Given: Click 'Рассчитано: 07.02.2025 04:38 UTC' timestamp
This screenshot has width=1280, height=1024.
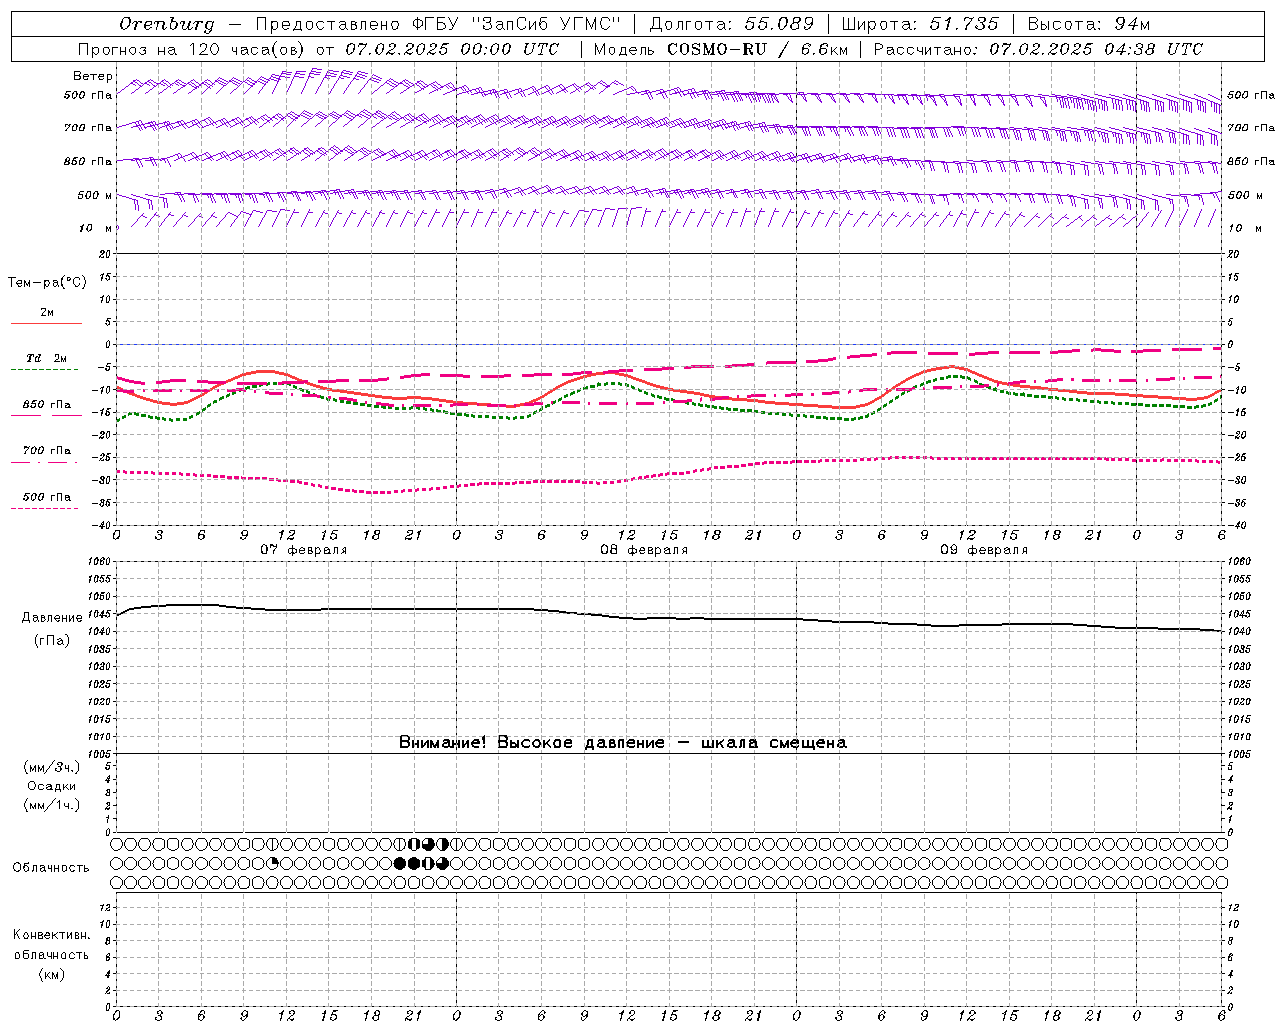Looking at the screenshot, I should click(1038, 49).
